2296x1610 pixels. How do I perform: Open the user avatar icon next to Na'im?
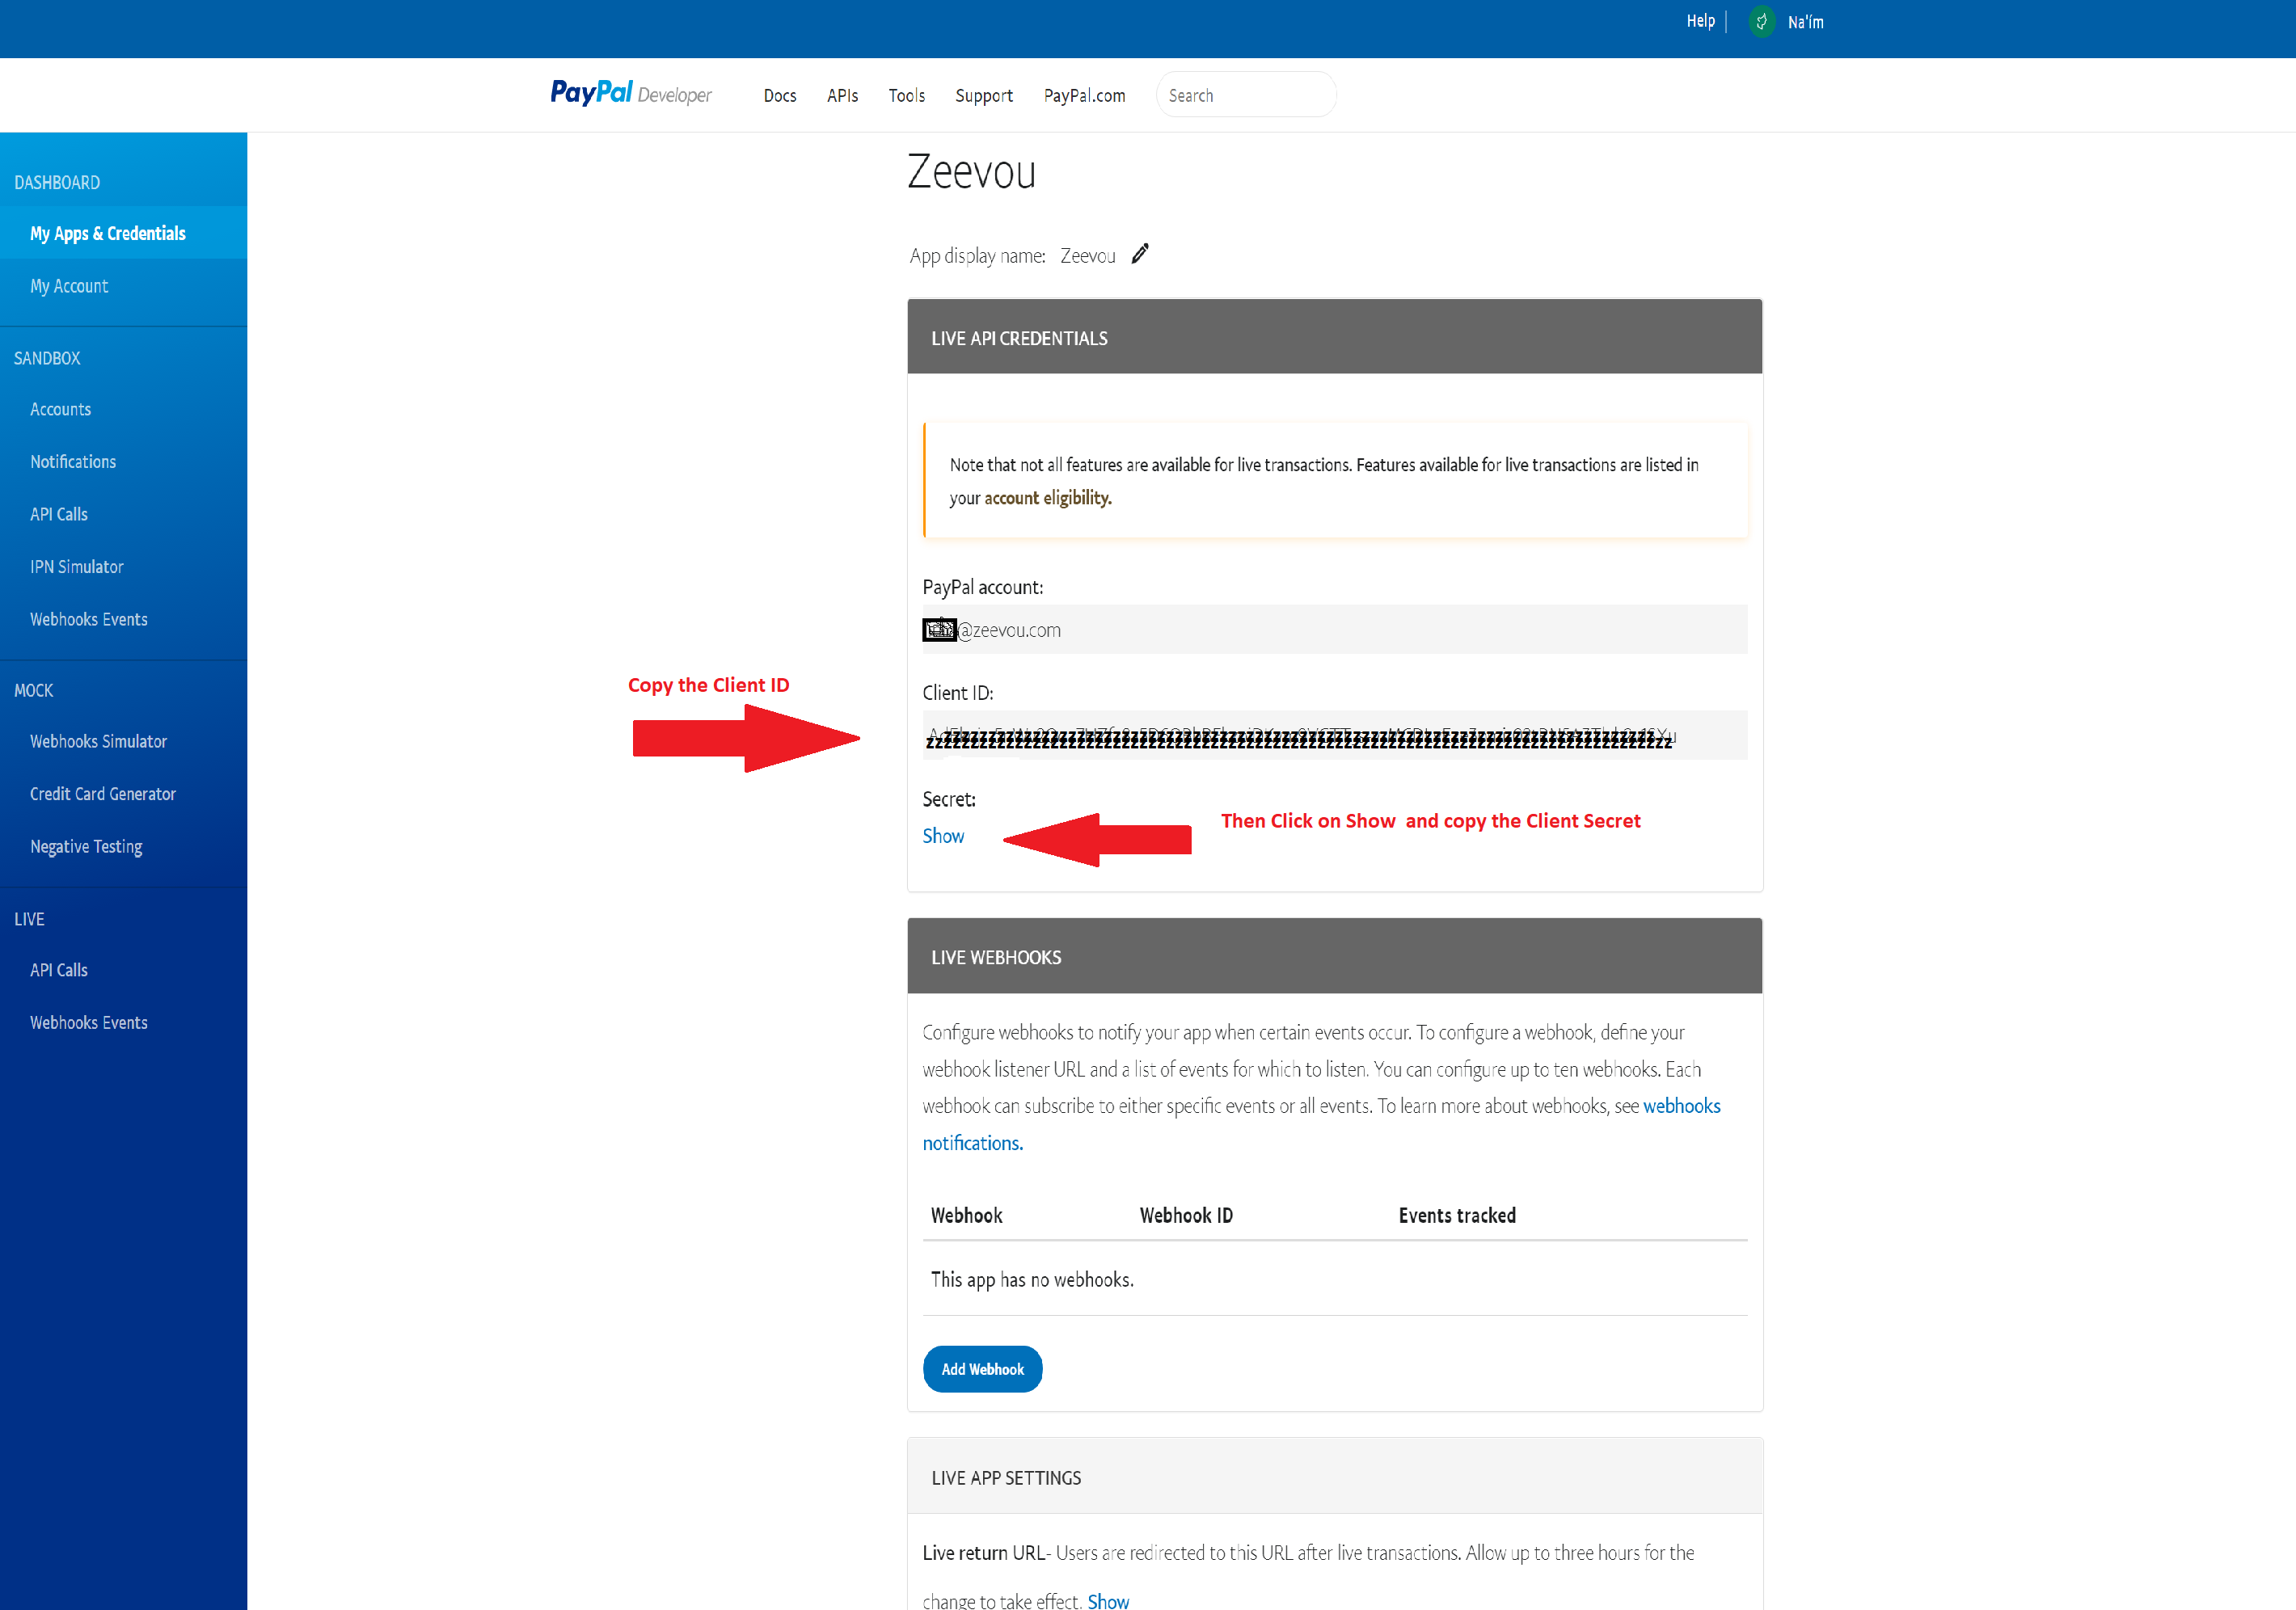tap(1762, 21)
